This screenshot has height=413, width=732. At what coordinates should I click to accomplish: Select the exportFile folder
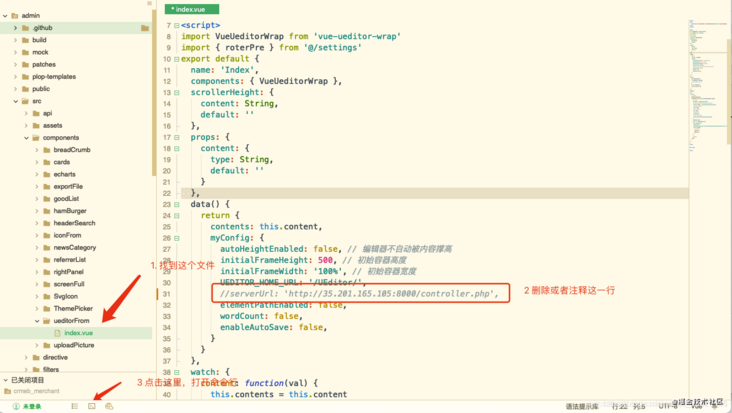(x=68, y=186)
